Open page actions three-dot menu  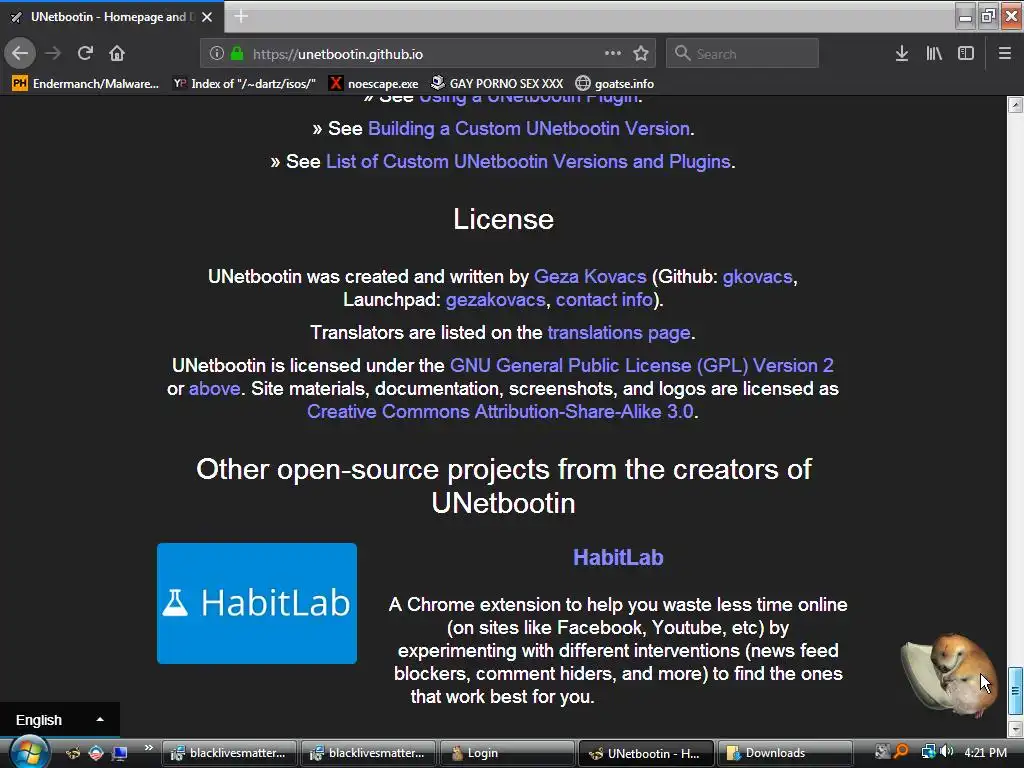(x=613, y=53)
